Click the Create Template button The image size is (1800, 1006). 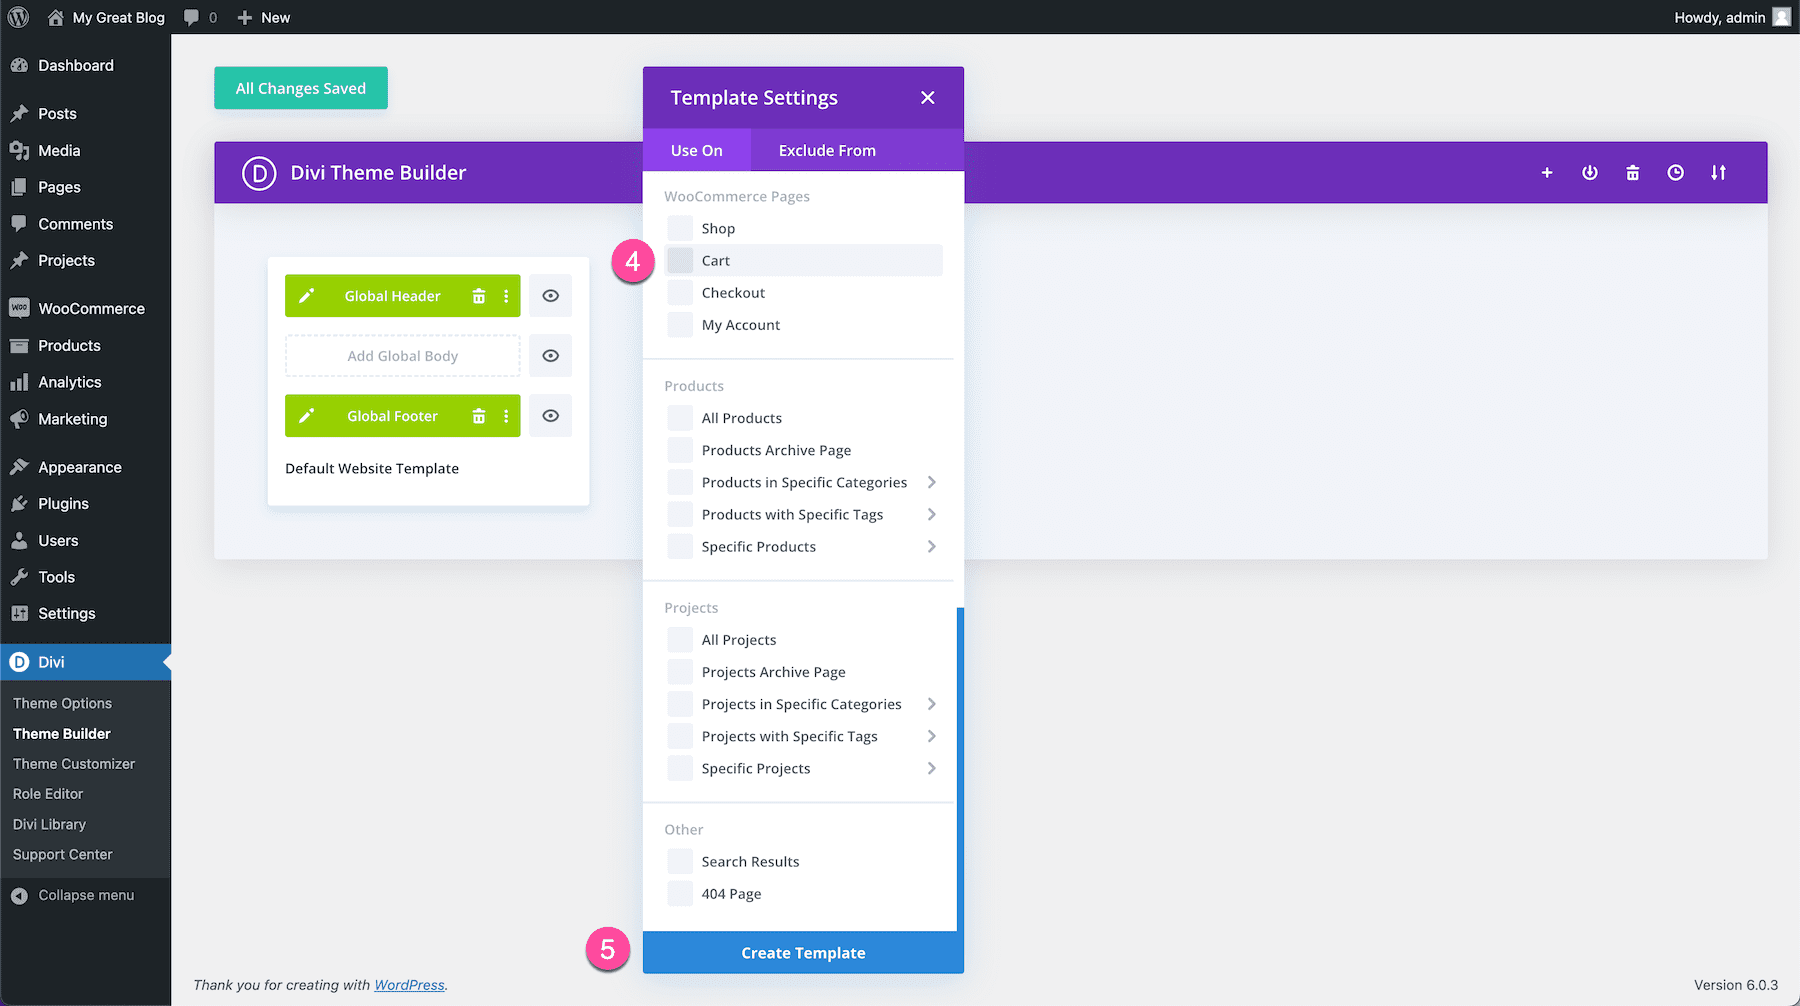coord(802,952)
